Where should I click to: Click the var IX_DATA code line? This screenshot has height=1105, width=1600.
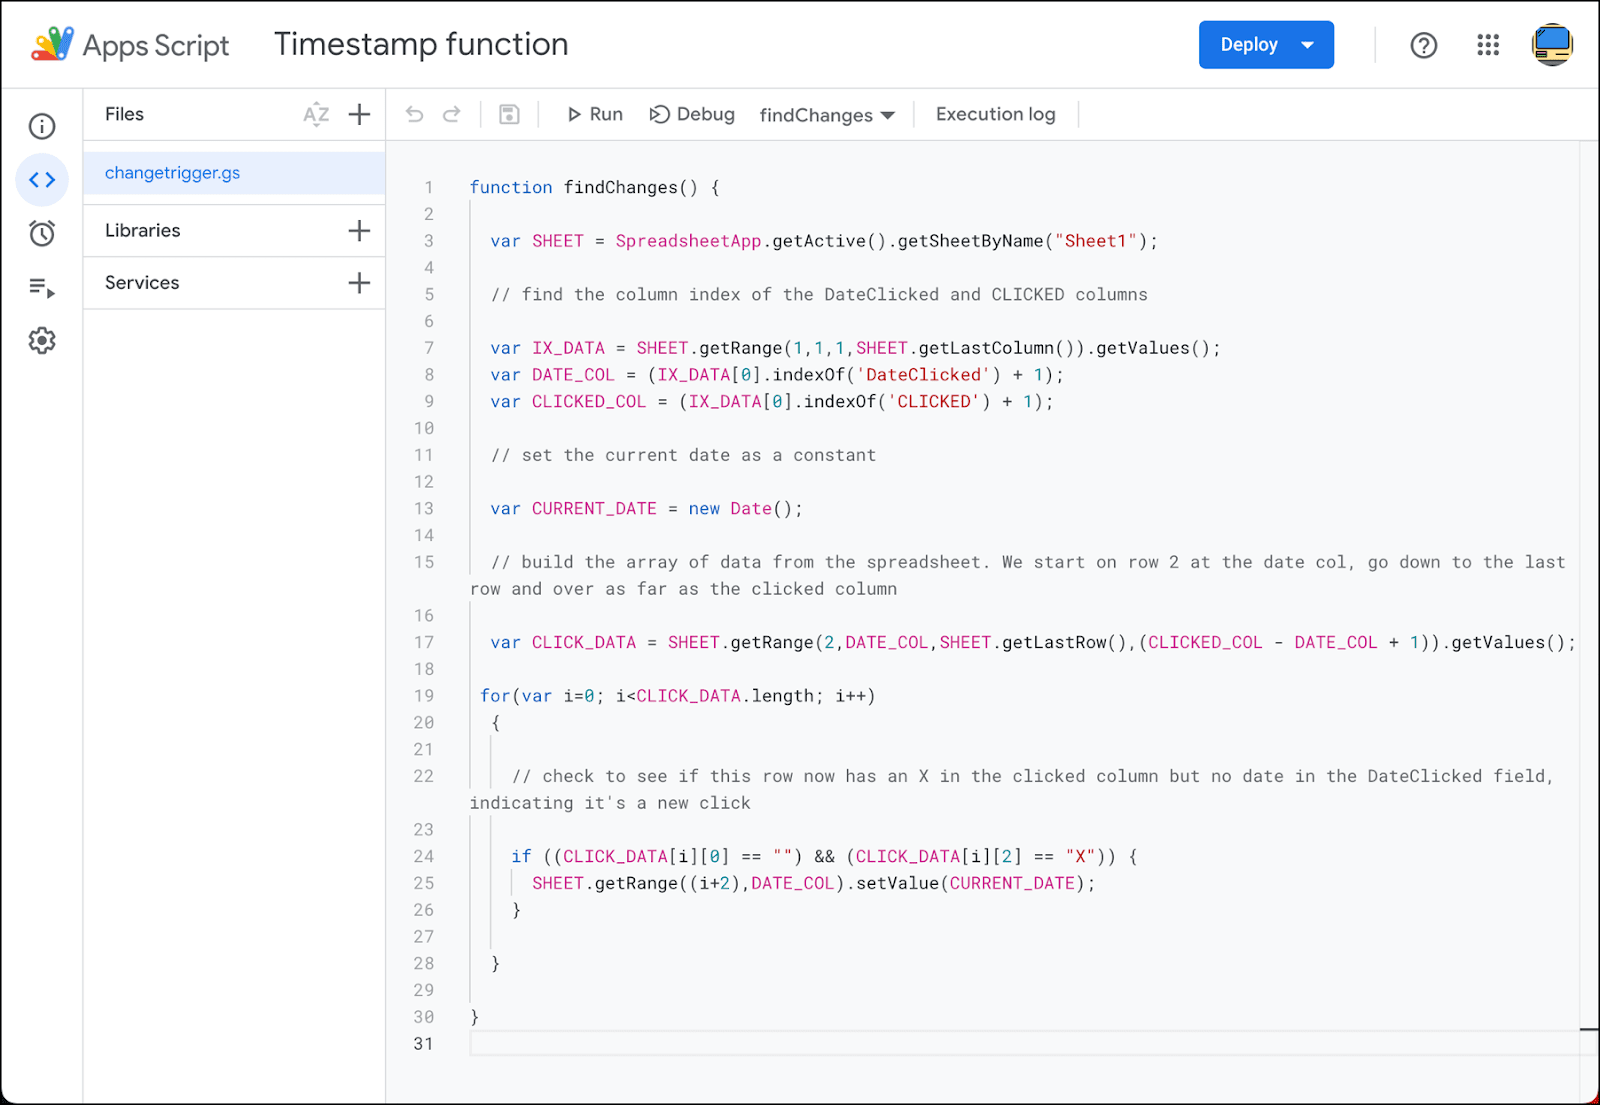coord(855,348)
